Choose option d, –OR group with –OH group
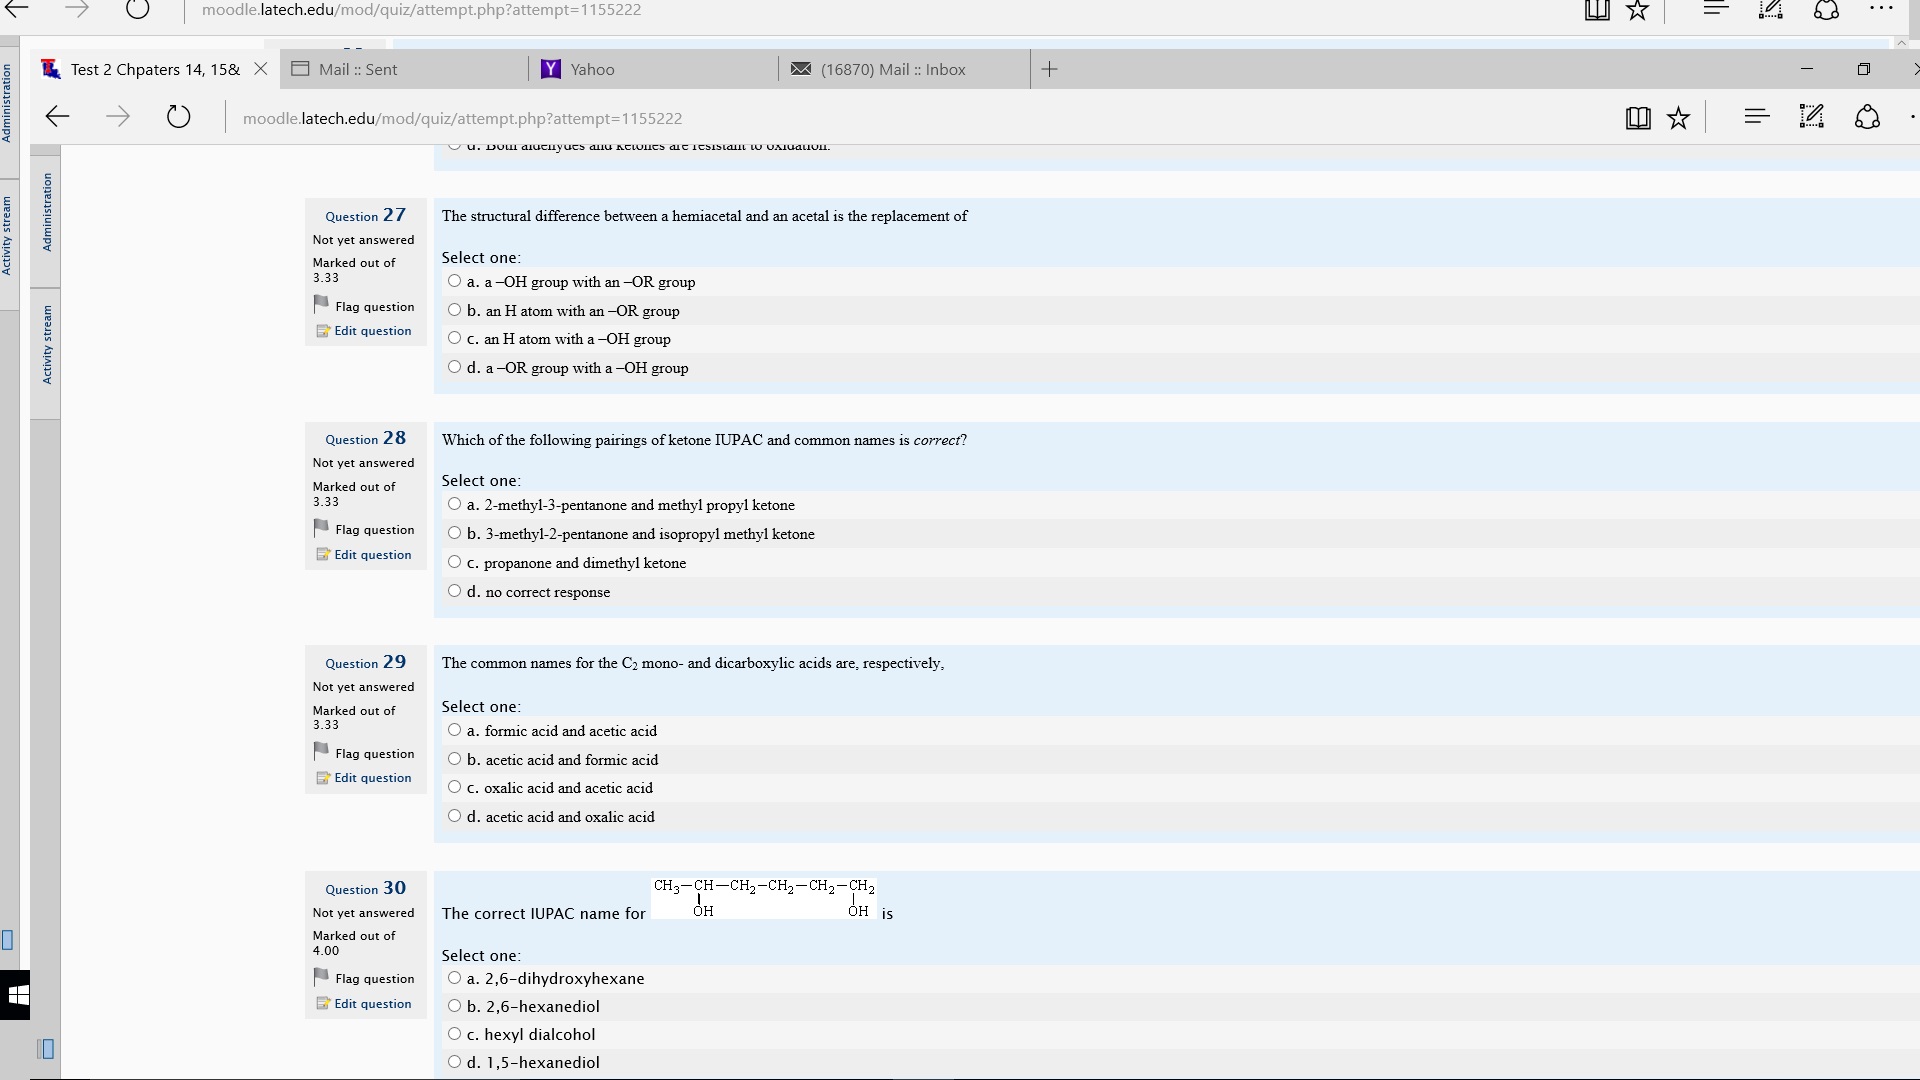 [454, 367]
